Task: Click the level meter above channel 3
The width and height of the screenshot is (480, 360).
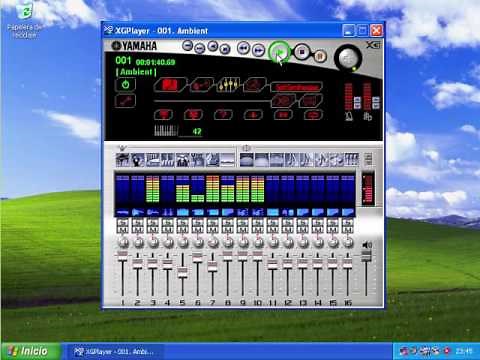Action: 153,189
